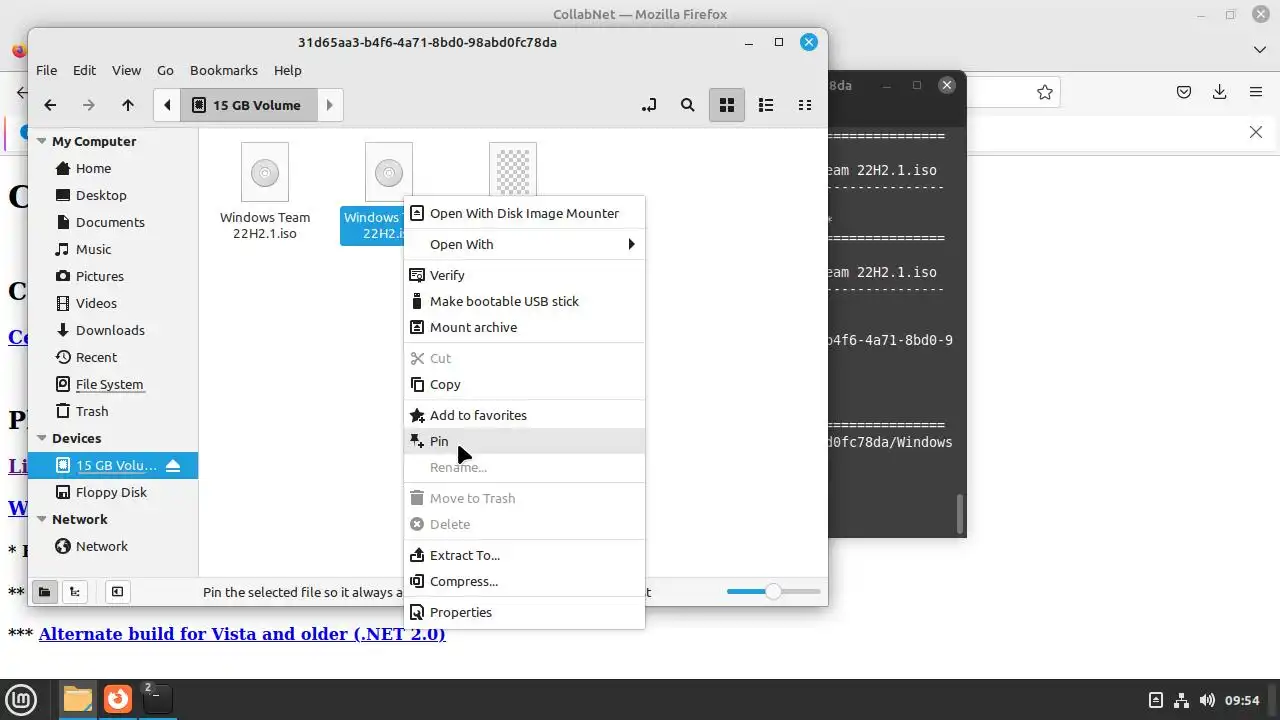Open Videos in sidebar
Screen dimensions: 1280x720
coord(96,303)
